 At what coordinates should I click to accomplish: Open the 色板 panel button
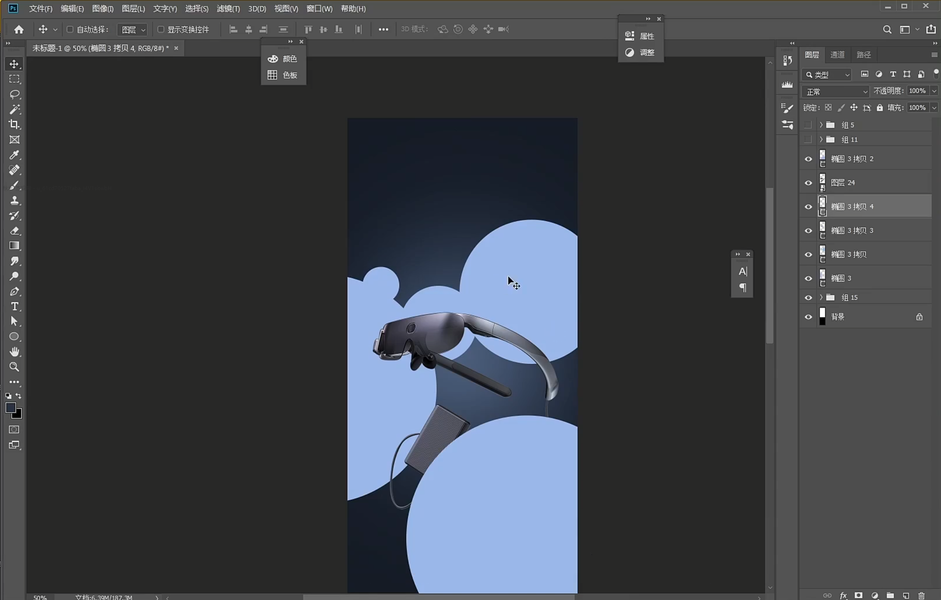[283, 75]
